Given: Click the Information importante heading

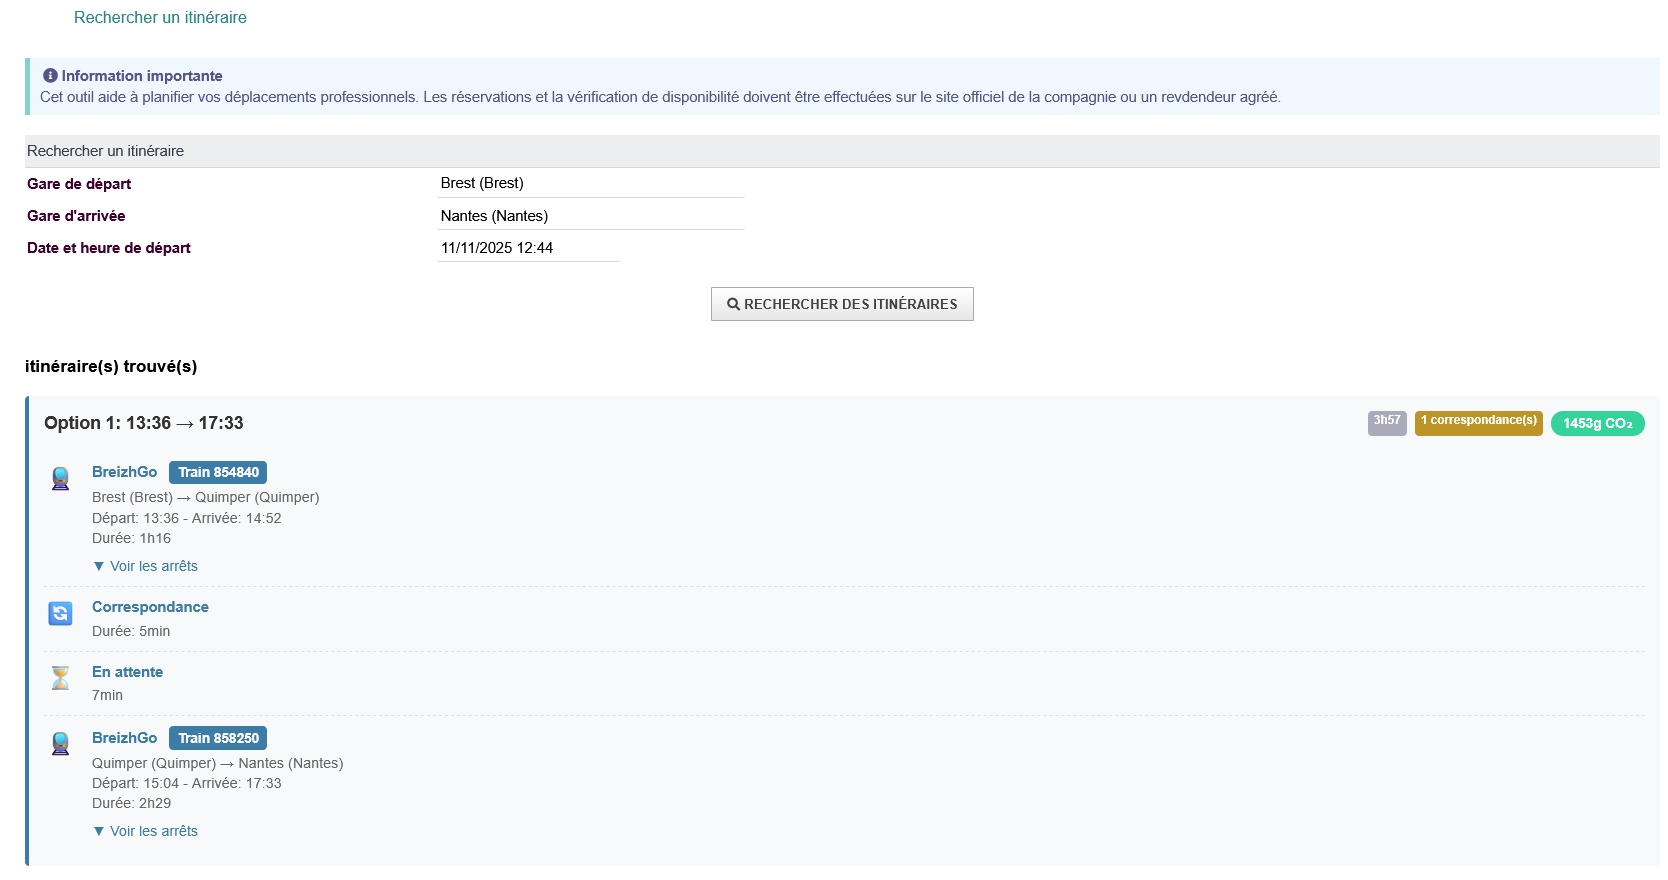Looking at the screenshot, I should [x=142, y=76].
